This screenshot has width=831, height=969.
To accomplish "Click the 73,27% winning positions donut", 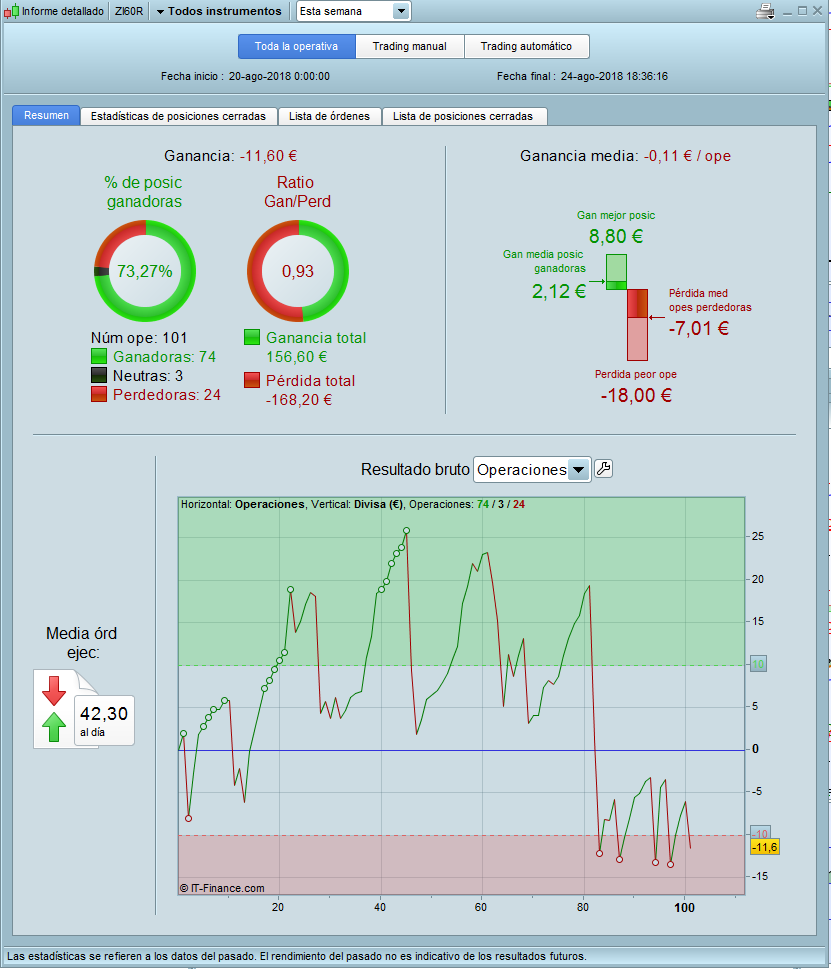I will coord(145,271).
